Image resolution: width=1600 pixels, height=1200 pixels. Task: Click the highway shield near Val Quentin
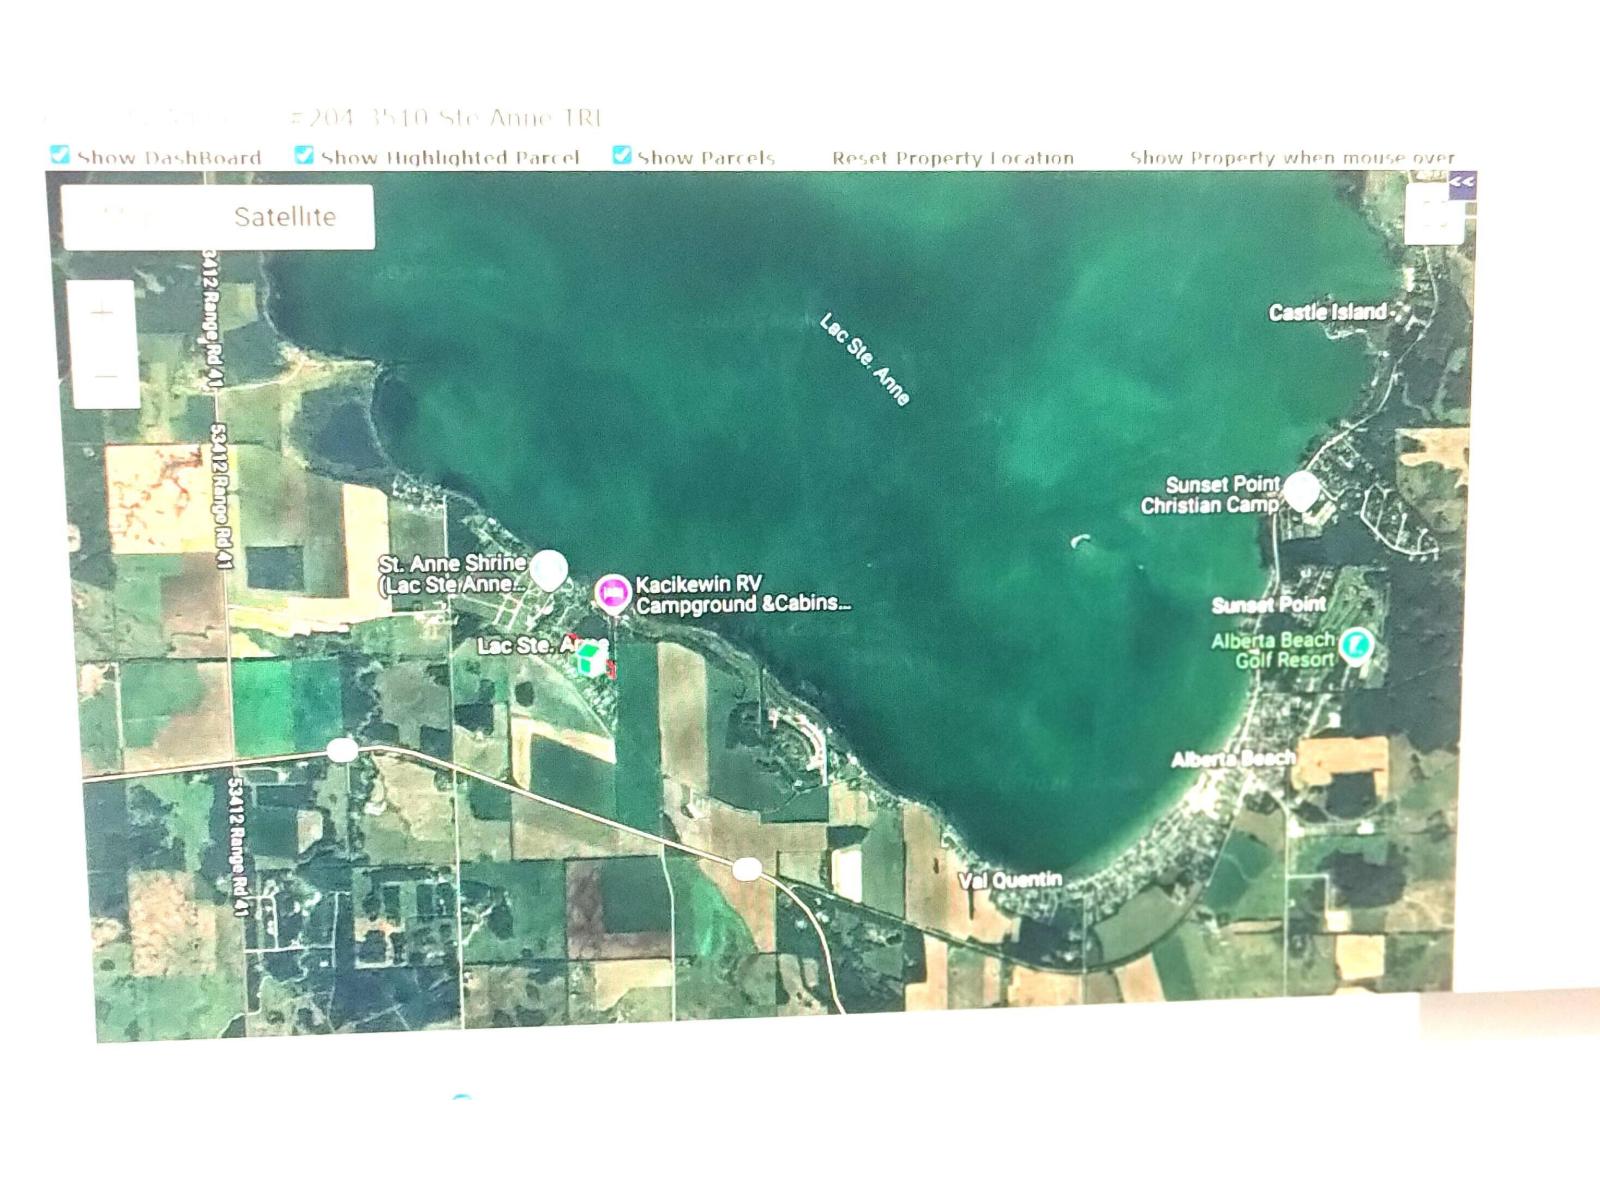tap(746, 869)
